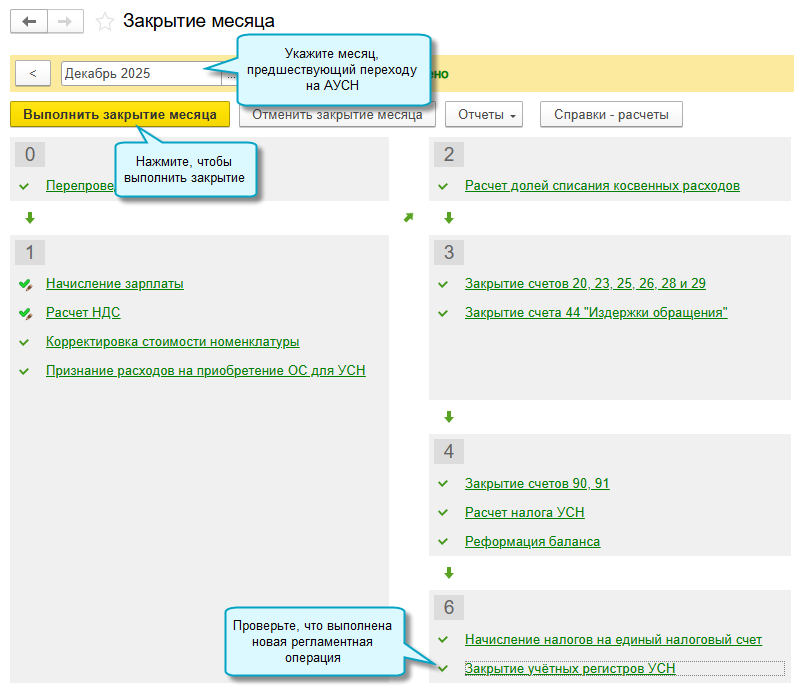The height and width of the screenshot is (692, 794).
Task: Open Закрытие счета 44 "Издержки обращения"
Action: [596, 312]
